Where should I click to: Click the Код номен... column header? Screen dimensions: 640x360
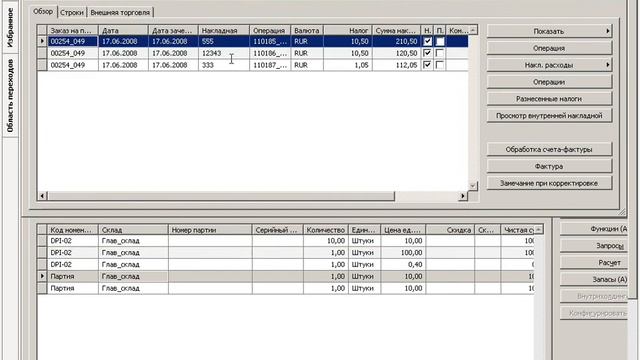pos(73,230)
